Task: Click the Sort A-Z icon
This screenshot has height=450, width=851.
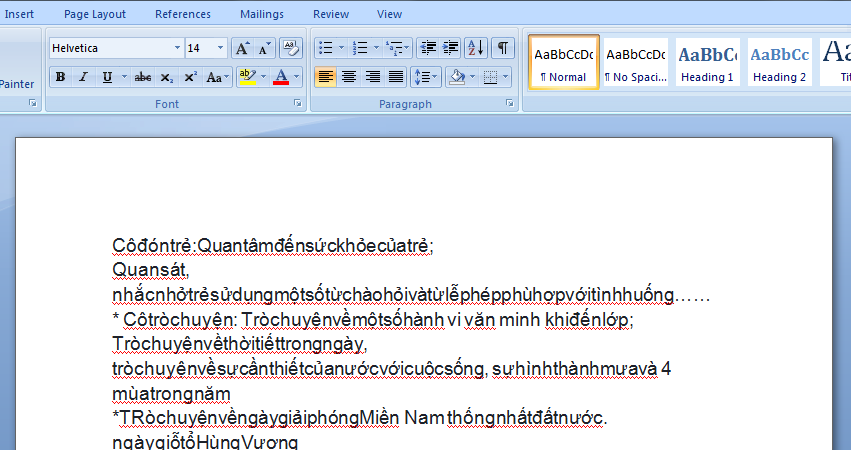Action: click(x=476, y=48)
